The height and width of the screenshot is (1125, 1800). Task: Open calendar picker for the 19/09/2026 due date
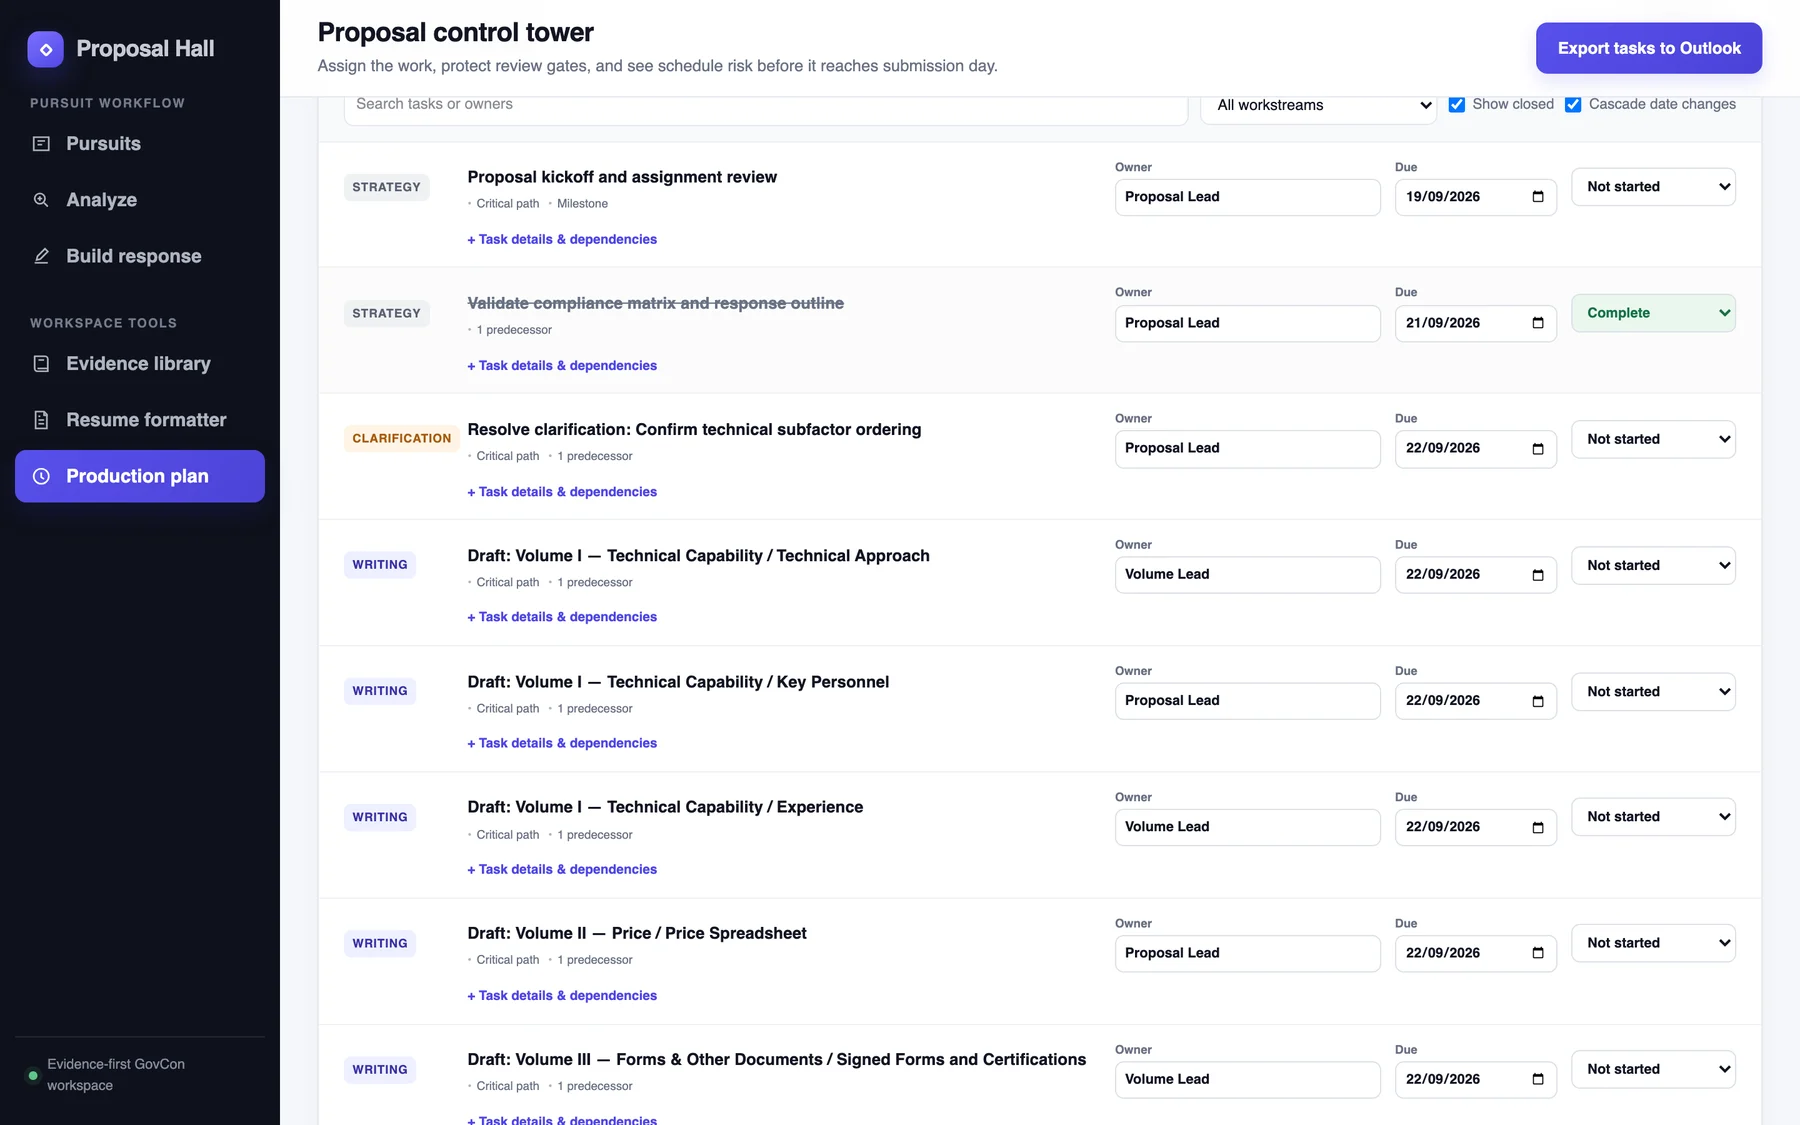tap(1538, 197)
